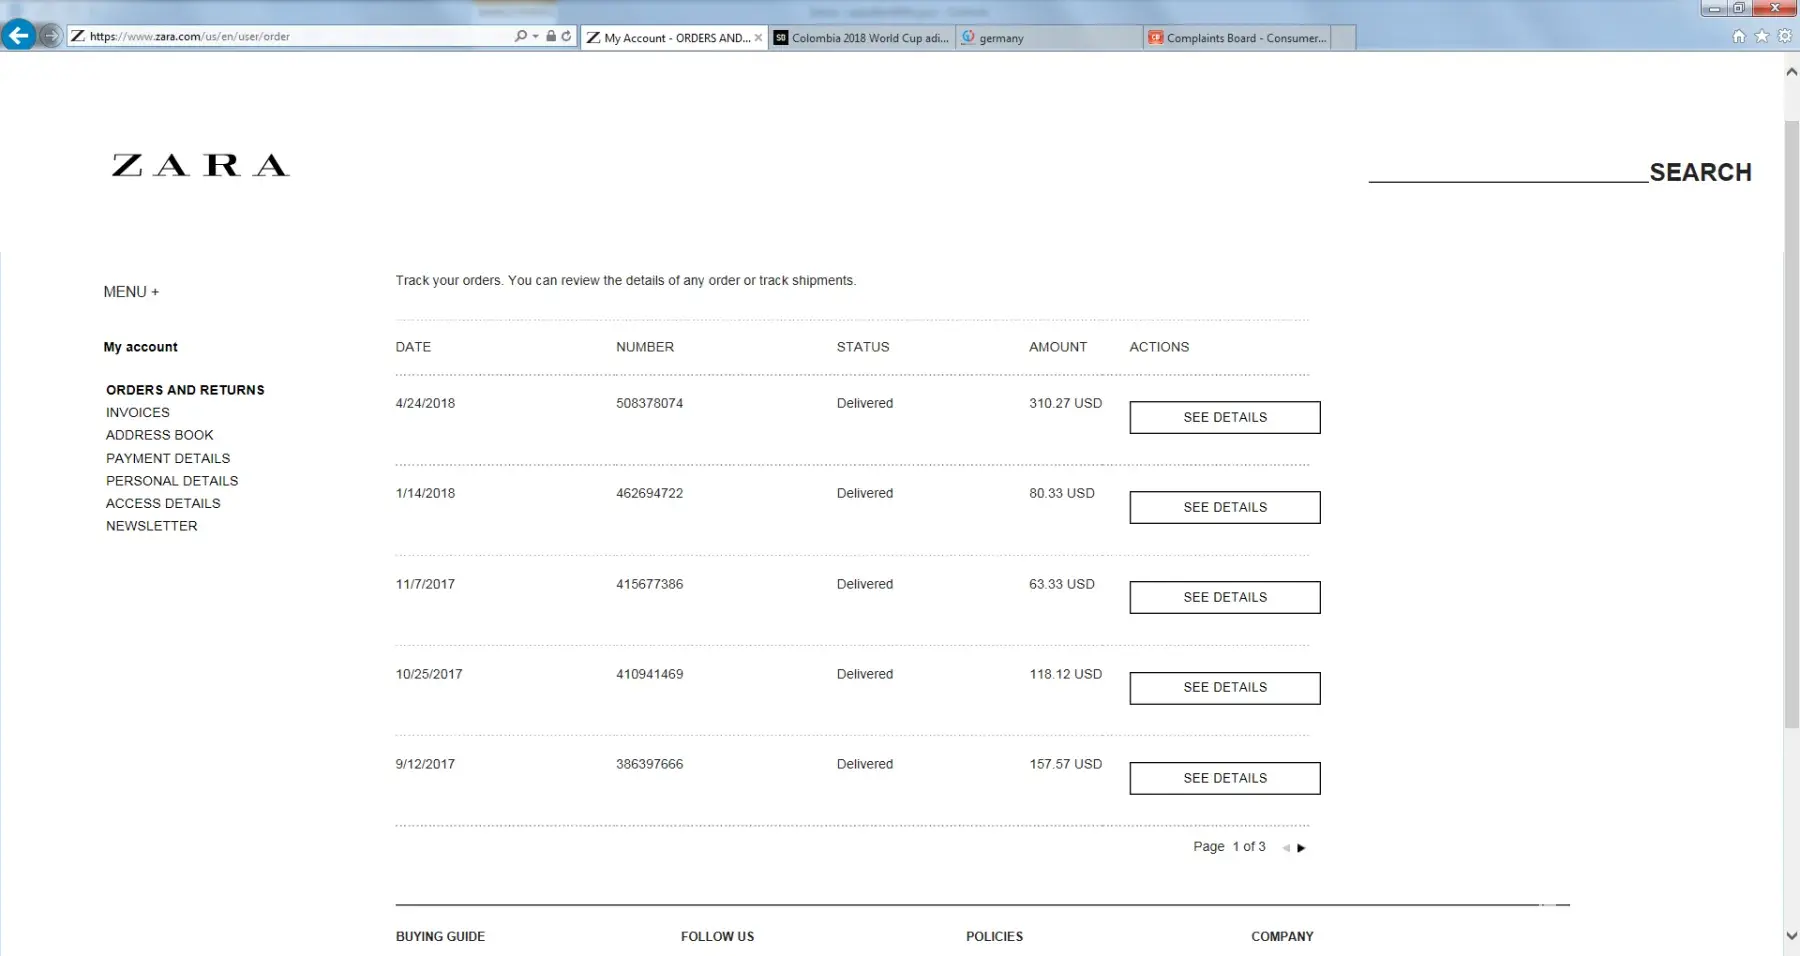Screen dimensions: 1800x956
Task: Open the browser tools gear icon
Action: (x=1784, y=36)
